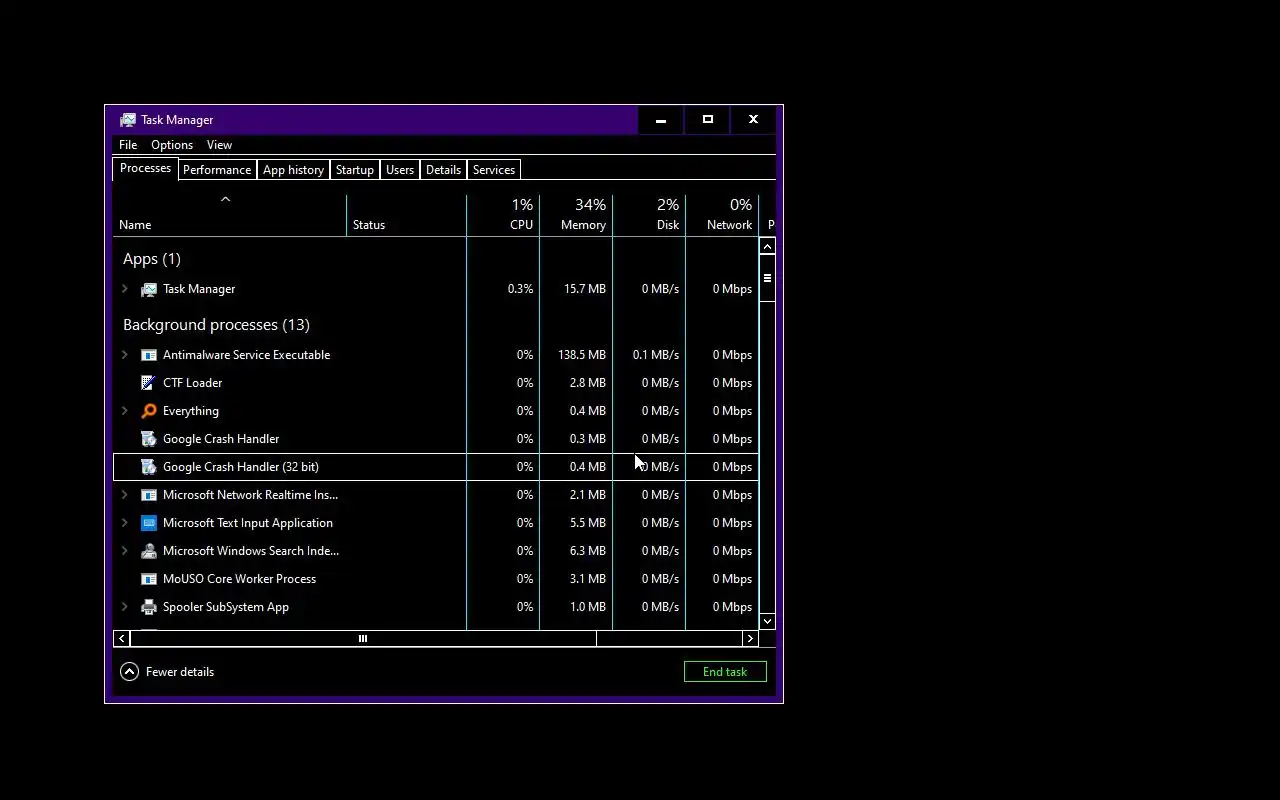Expand the Microsoft Network Realtime Inspection row

[x=125, y=495]
